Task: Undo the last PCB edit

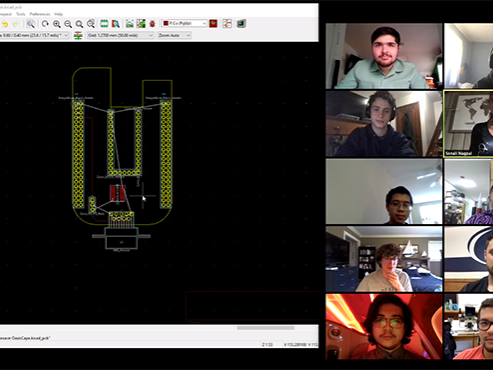Action: pyautogui.click(x=5, y=24)
